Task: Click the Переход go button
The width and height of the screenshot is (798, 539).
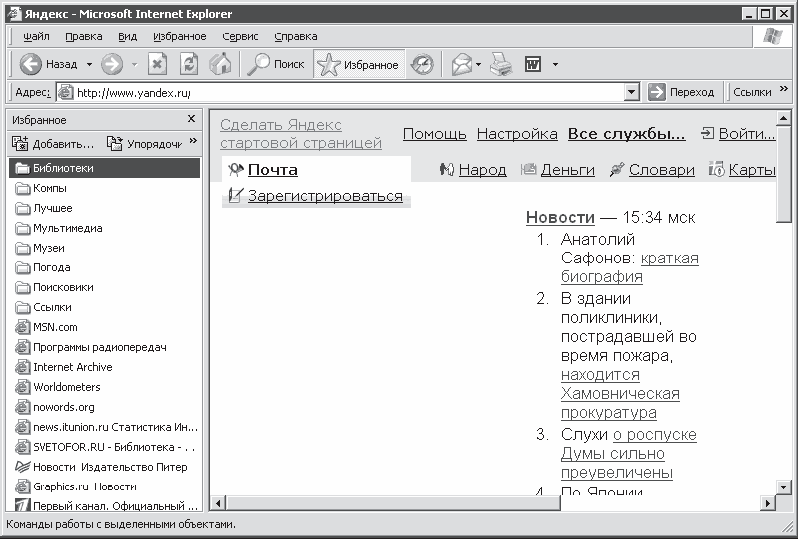Action: point(681,92)
